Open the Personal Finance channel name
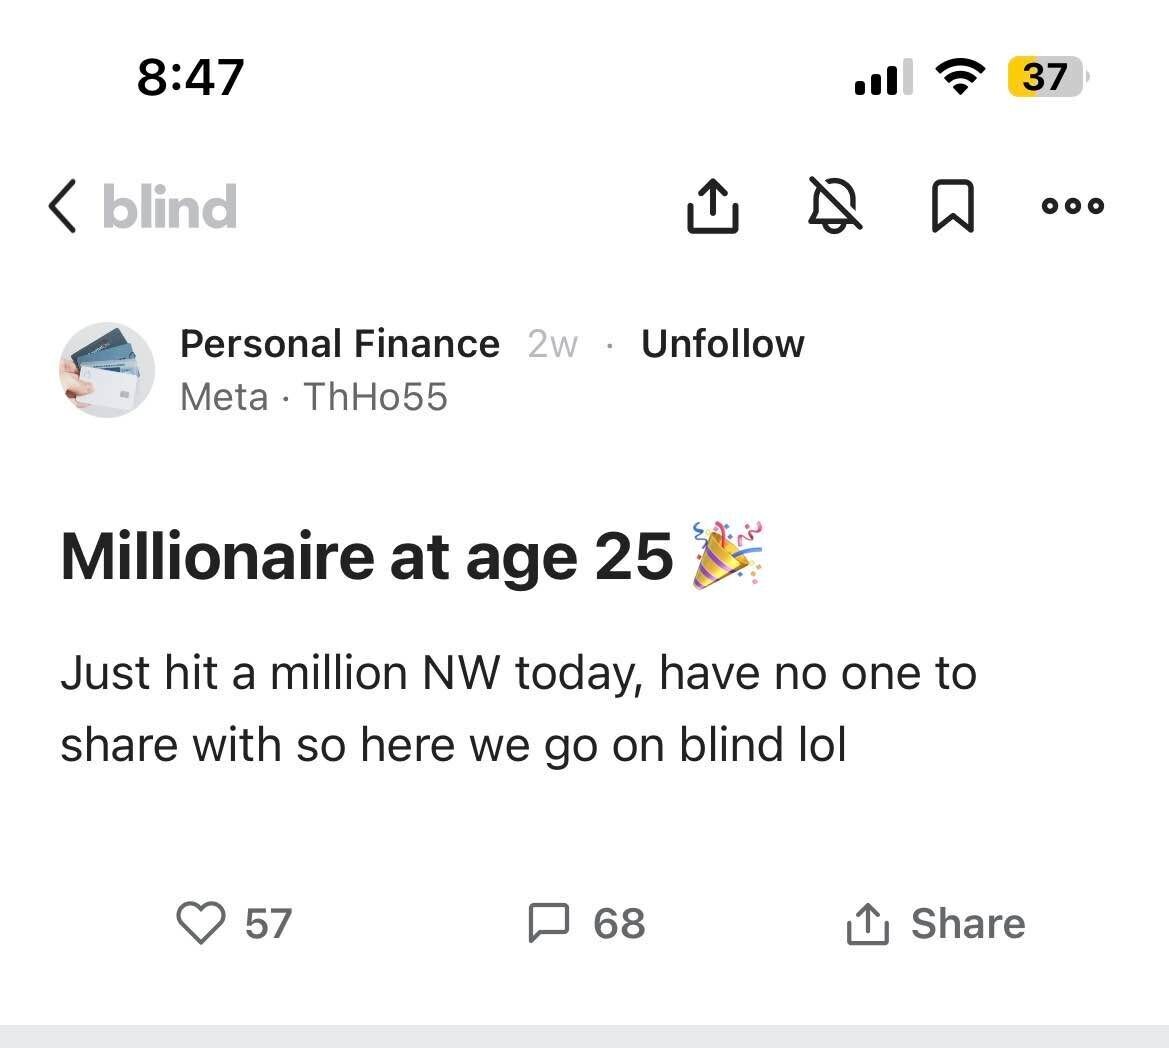The height and width of the screenshot is (1048, 1169). [x=340, y=343]
